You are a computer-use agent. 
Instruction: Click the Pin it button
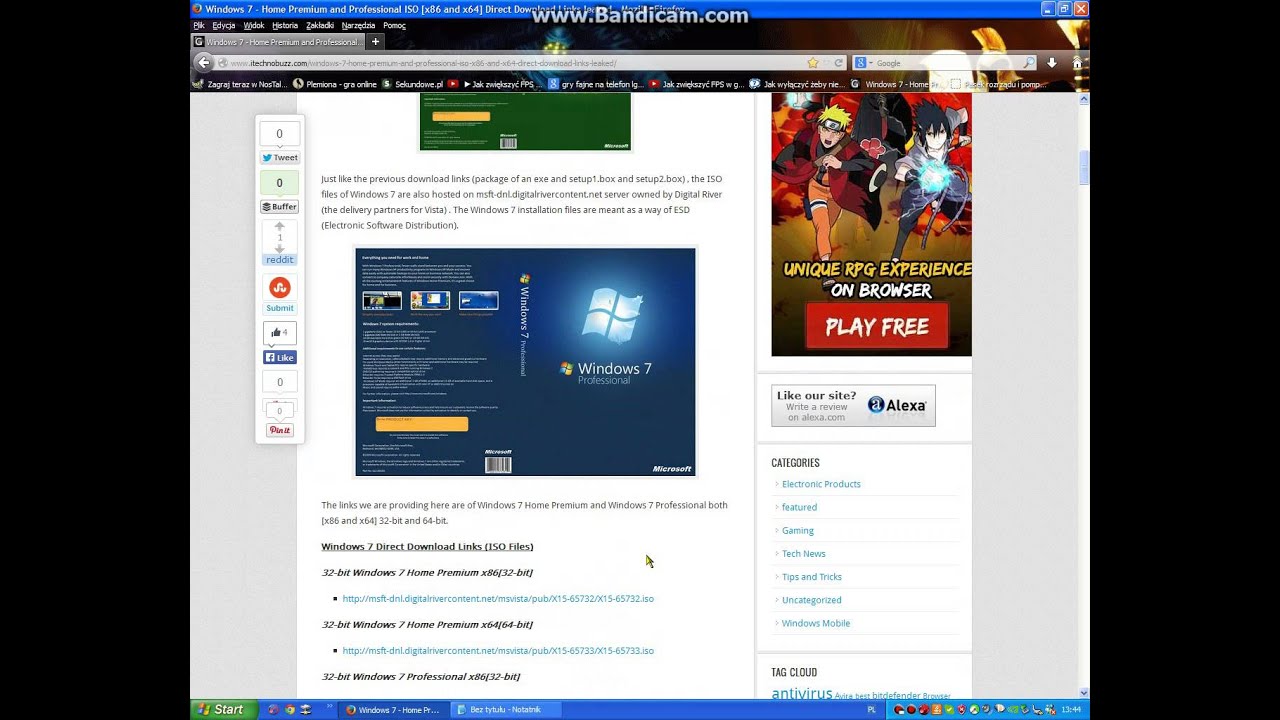click(280, 430)
